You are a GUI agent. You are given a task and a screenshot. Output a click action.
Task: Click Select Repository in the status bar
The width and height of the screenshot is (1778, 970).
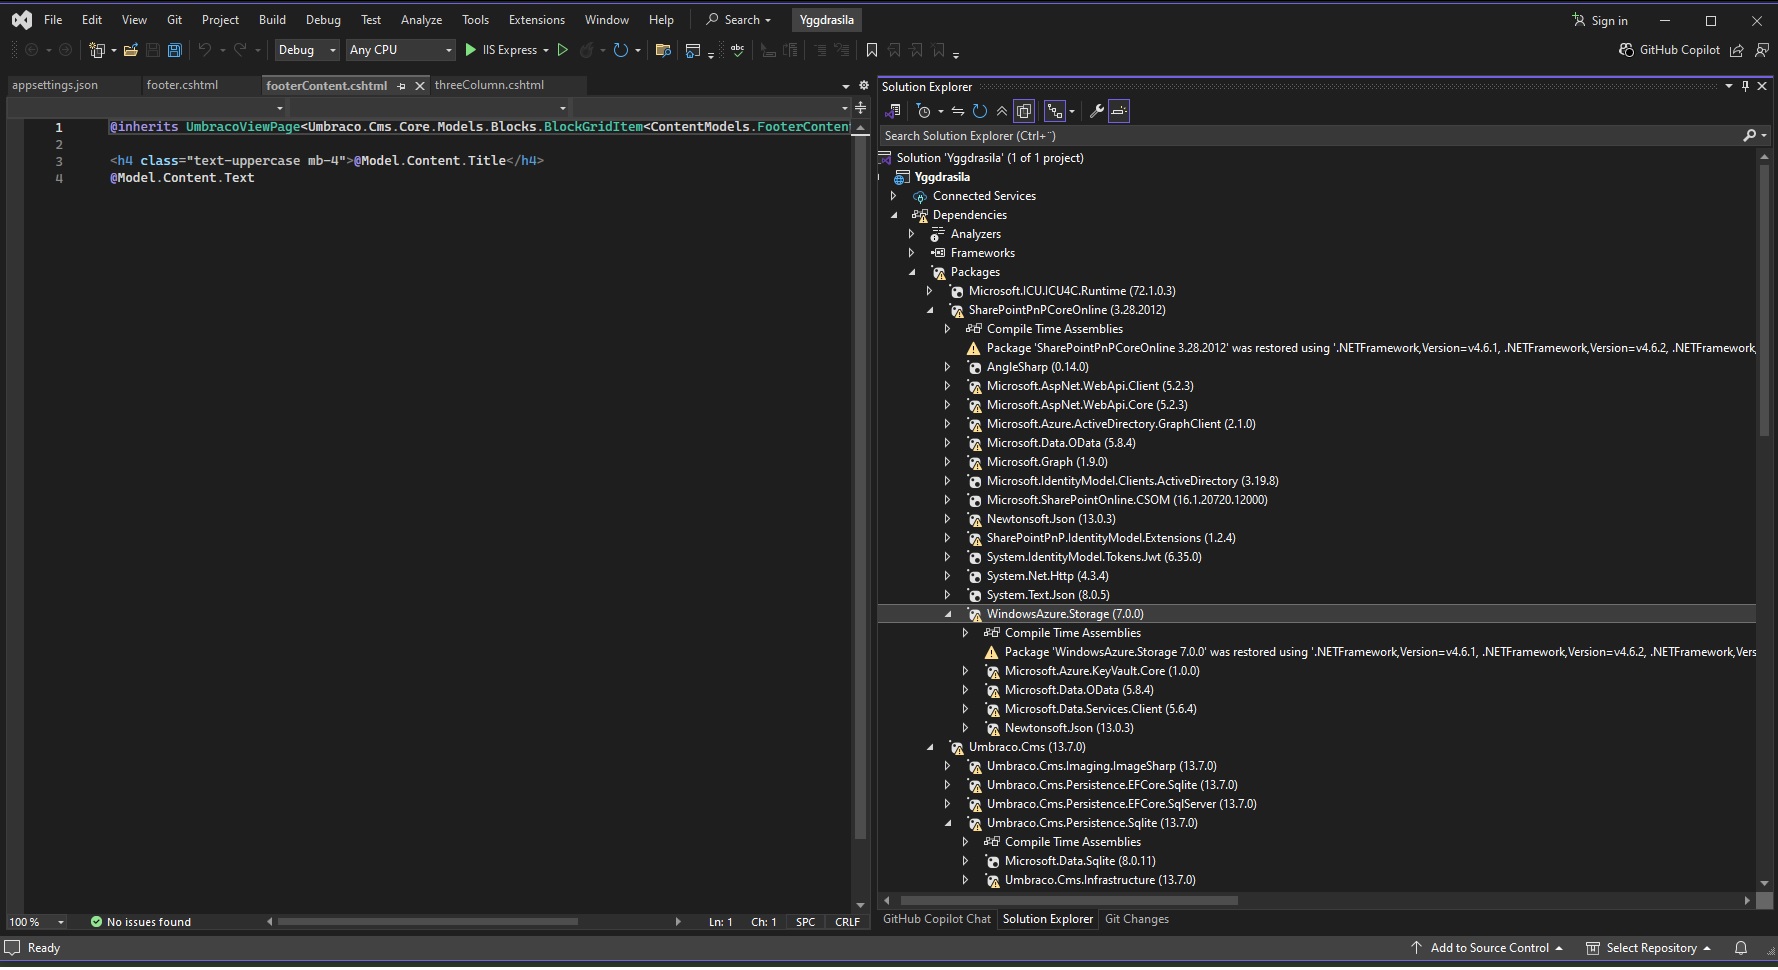pyautogui.click(x=1650, y=949)
